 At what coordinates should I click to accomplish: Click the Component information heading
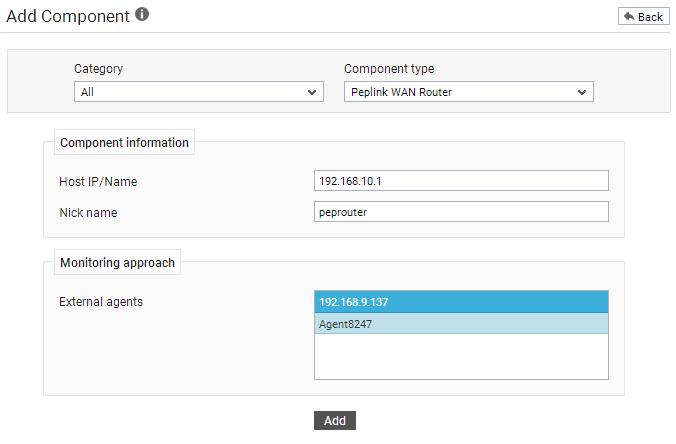click(x=124, y=142)
